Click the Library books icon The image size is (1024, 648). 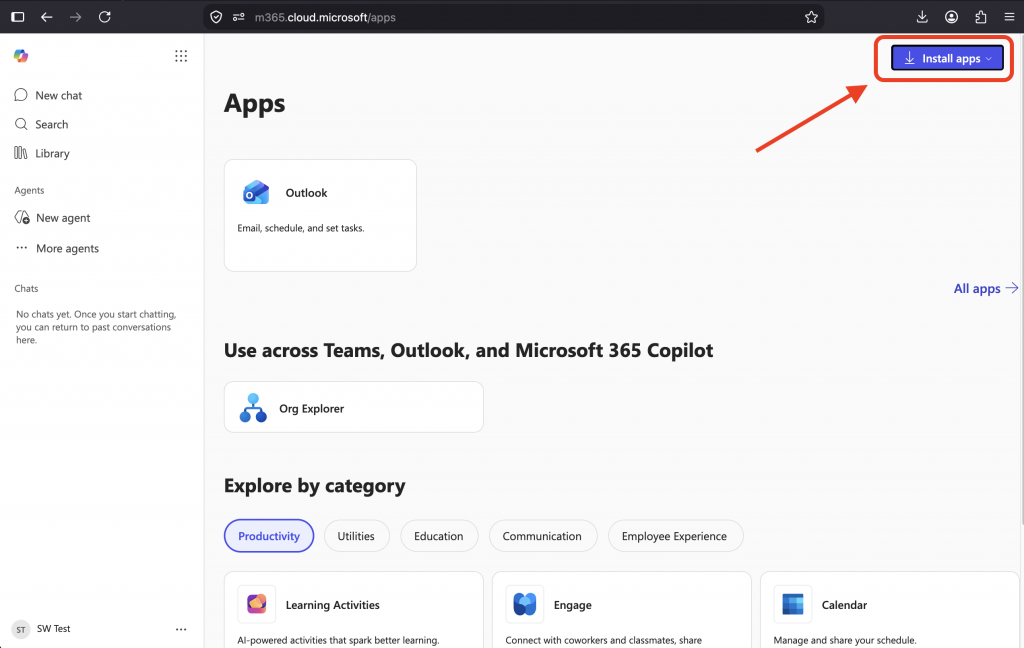pos(21,153)
